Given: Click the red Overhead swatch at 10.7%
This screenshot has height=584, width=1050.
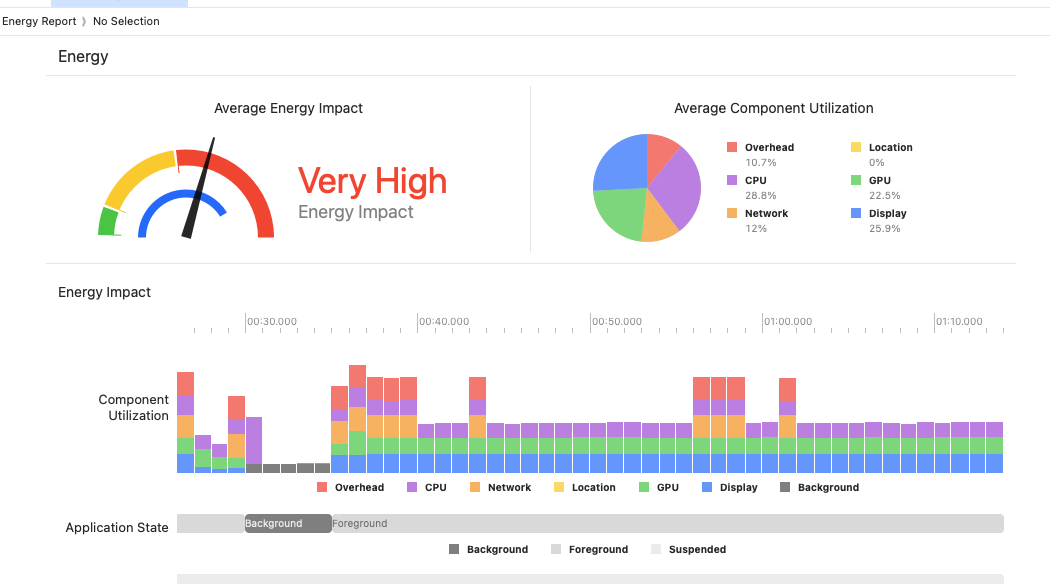Looking at the screenshot, I should pos(732,148).
